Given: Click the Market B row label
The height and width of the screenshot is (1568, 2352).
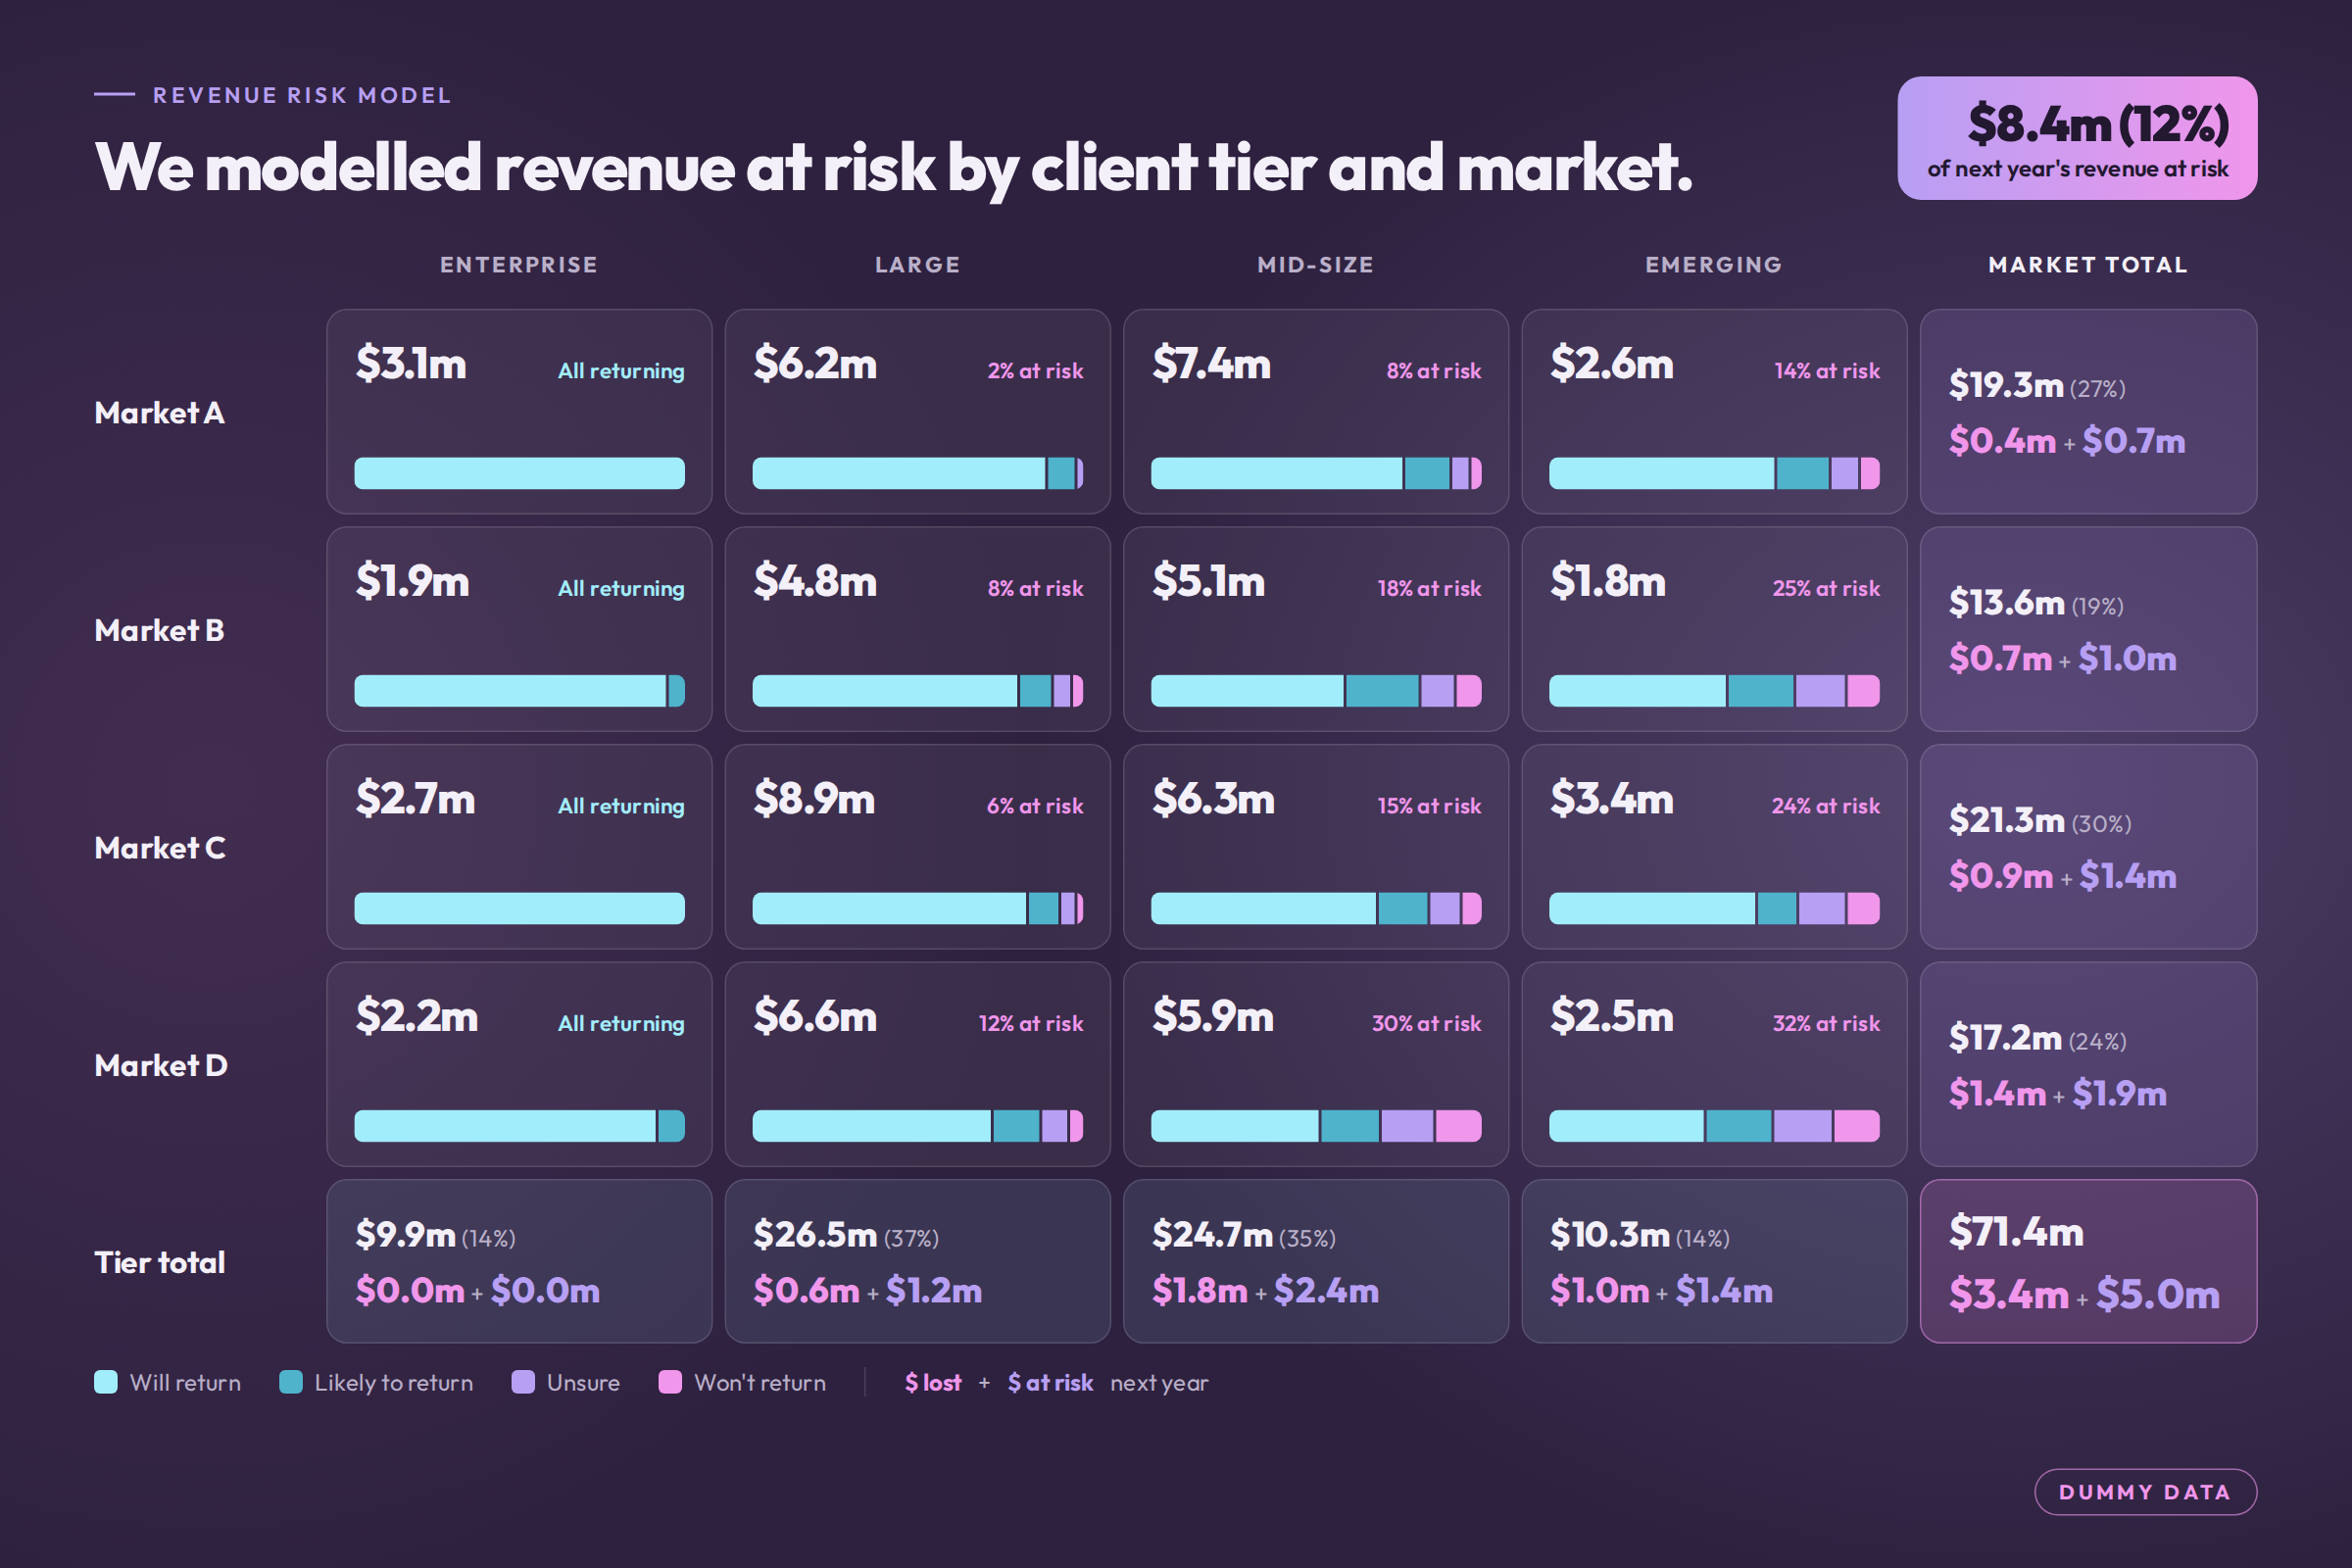Looking at the screenshot, I should [x=159, y=631].
